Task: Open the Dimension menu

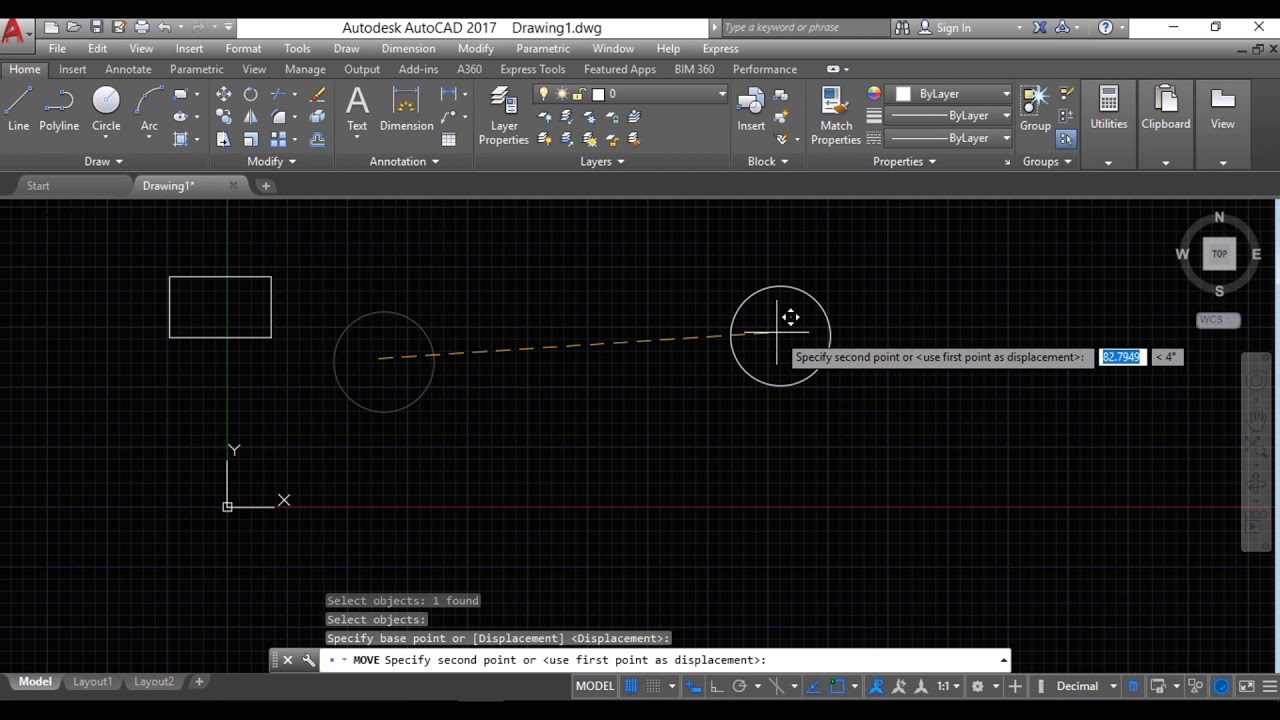Action: (x=407, y=48)
